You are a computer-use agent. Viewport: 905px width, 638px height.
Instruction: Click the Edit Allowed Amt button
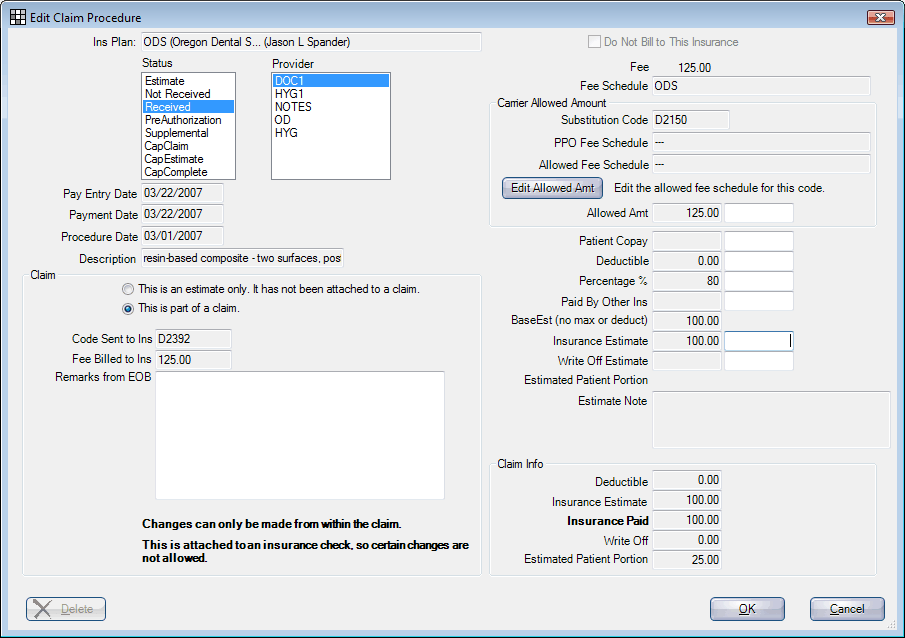pos(552,188)
